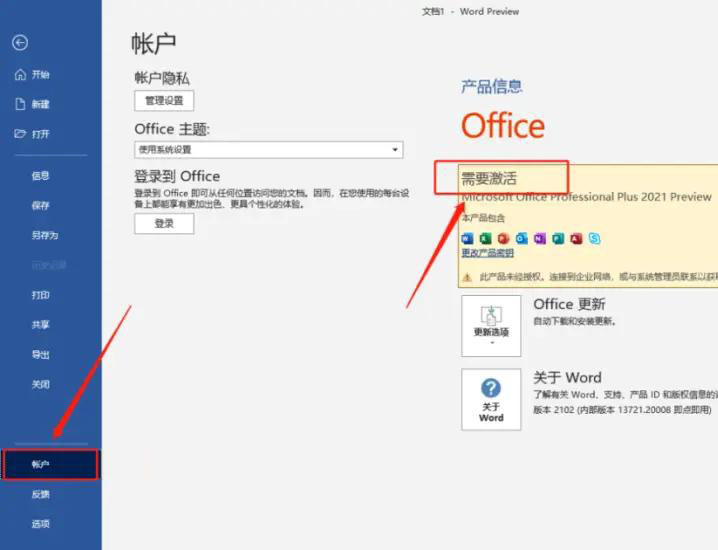Click the Word app icon under 本产品包含
The width and height of the screenshot is (718, 550).
[468, 239]
